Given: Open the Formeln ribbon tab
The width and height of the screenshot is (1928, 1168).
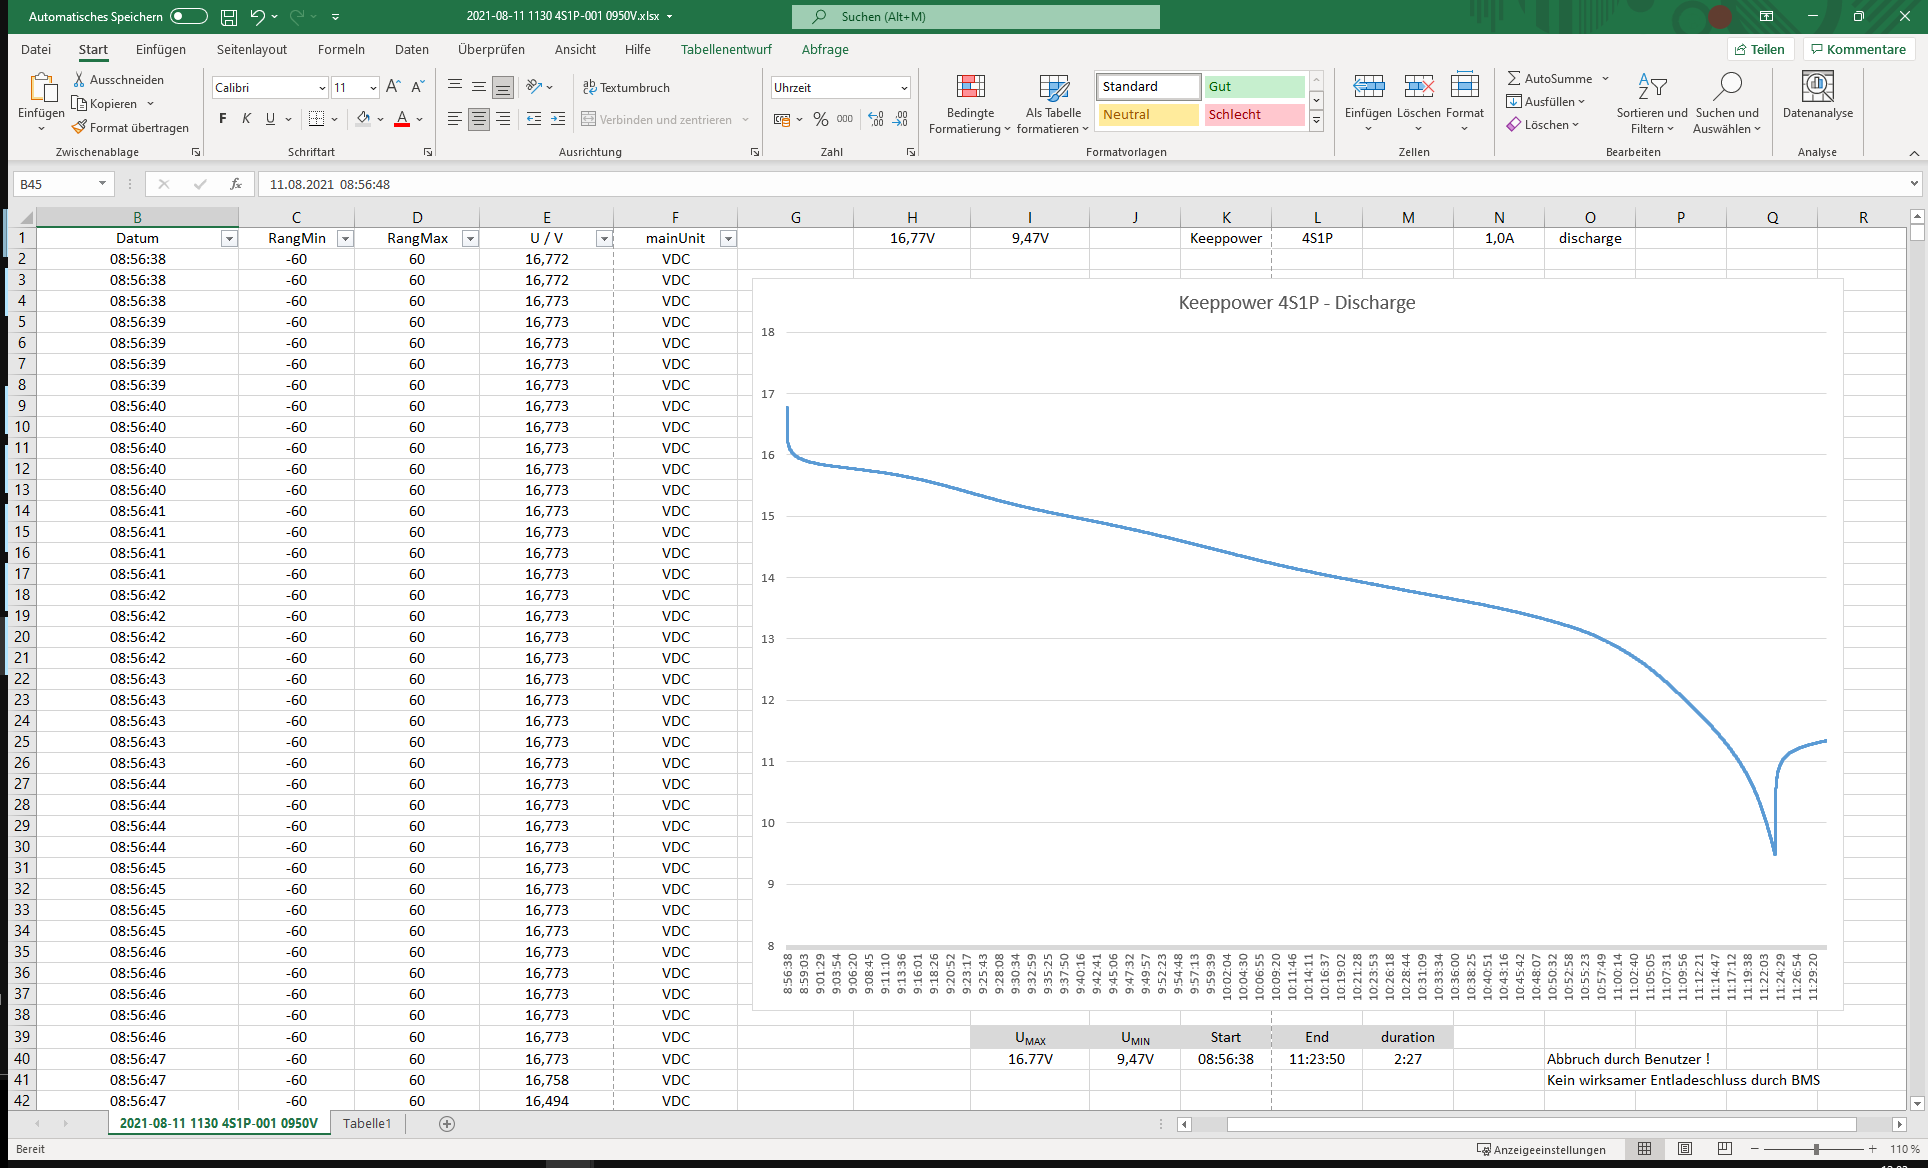Looking at the screenshot, I should [x=341, y=49].
